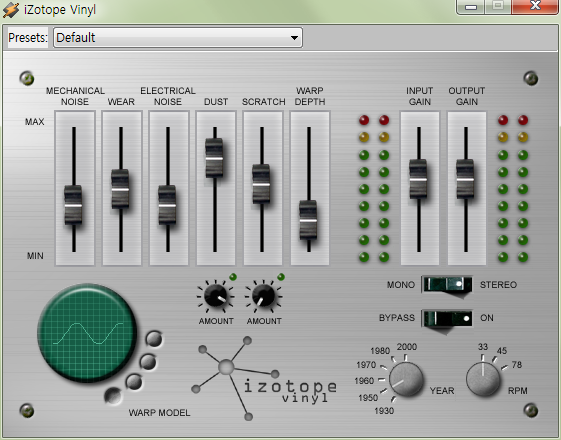The width and height of the screenshot is (561, 440).
Task: Click the Scratch slider handle
Action: click(x=261, y=184)
